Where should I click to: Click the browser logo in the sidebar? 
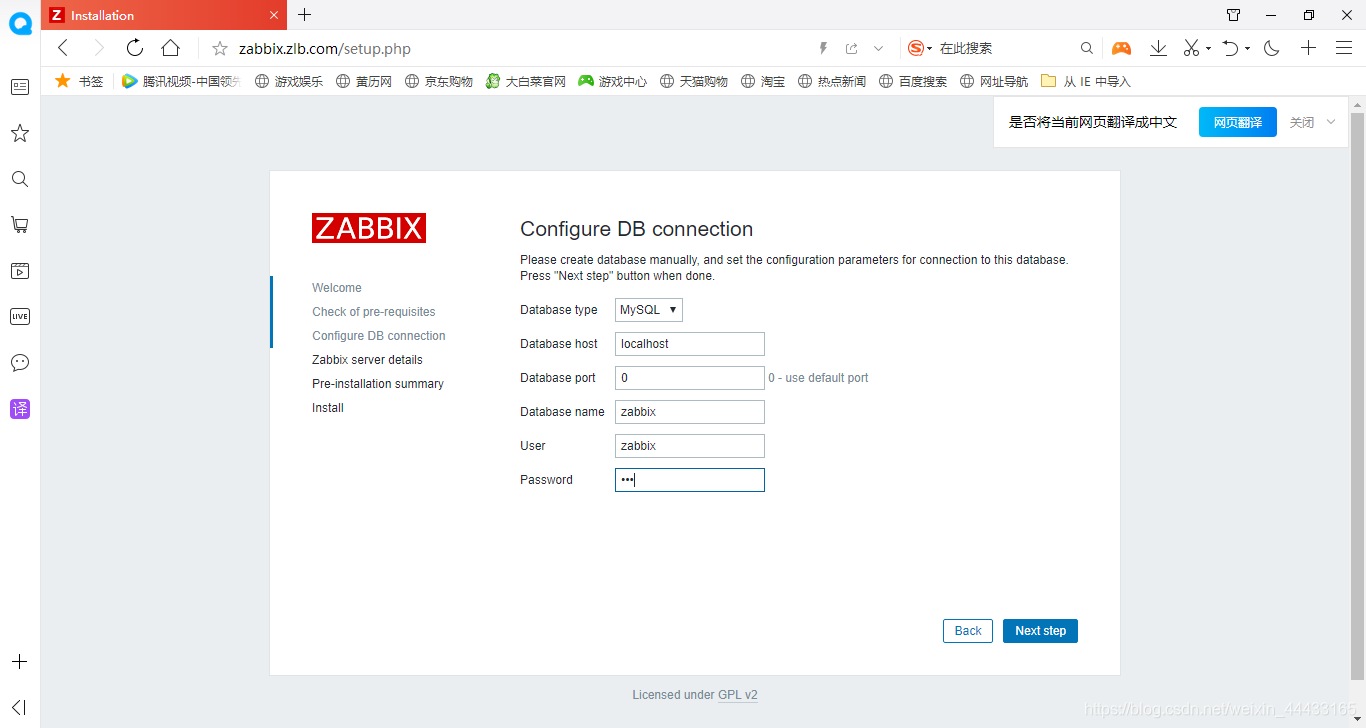[20, 23]
